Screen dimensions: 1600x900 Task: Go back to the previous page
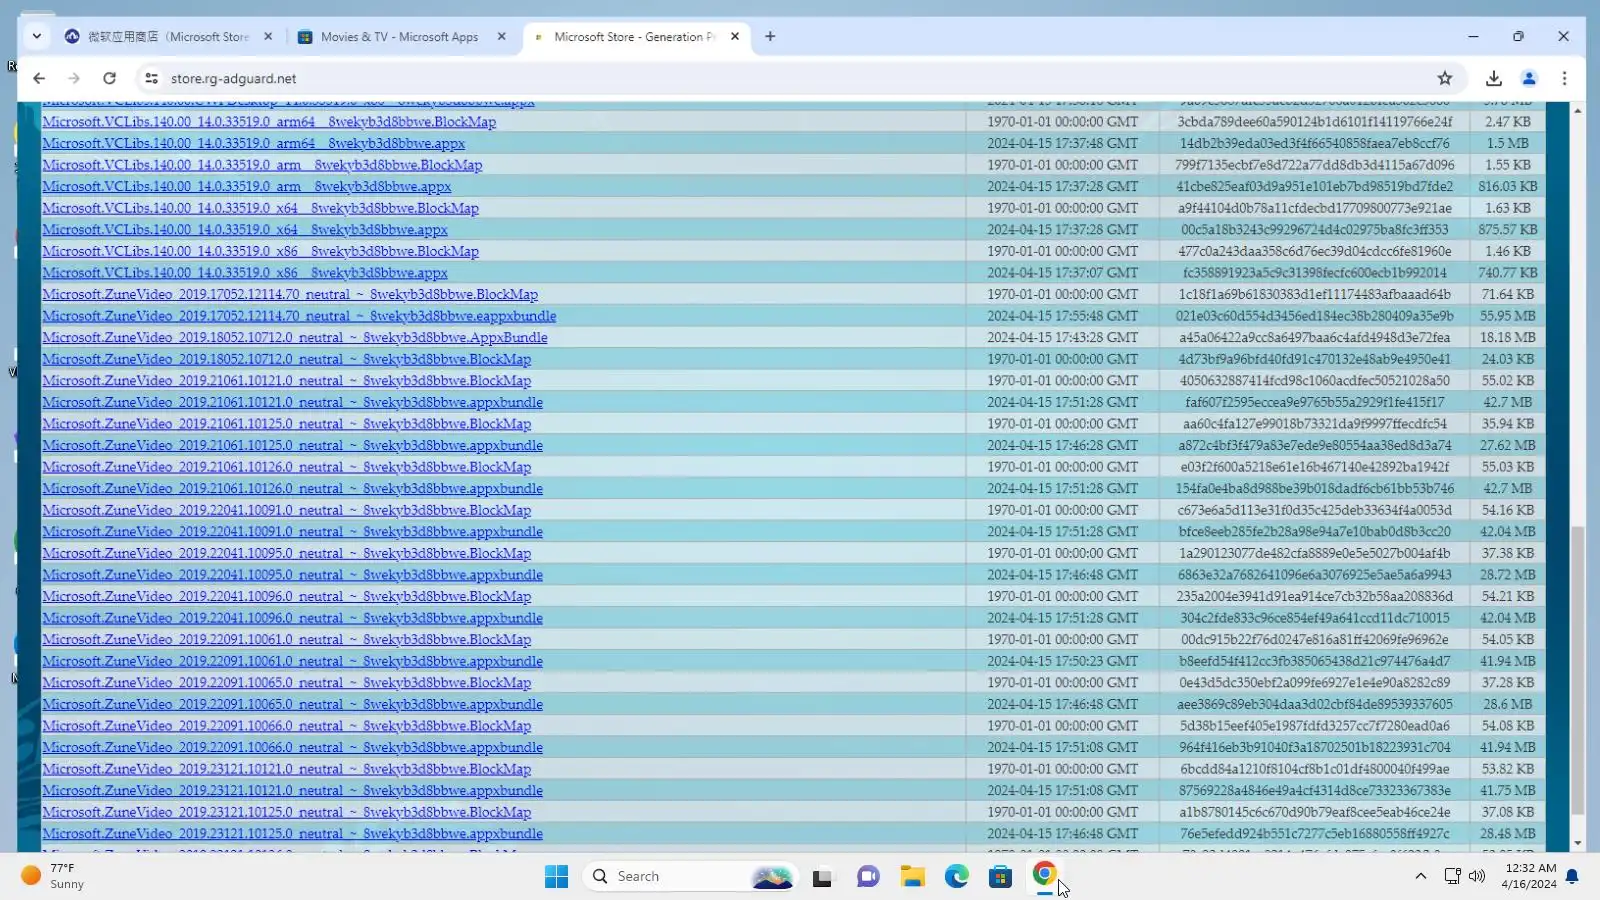point(39,78)
